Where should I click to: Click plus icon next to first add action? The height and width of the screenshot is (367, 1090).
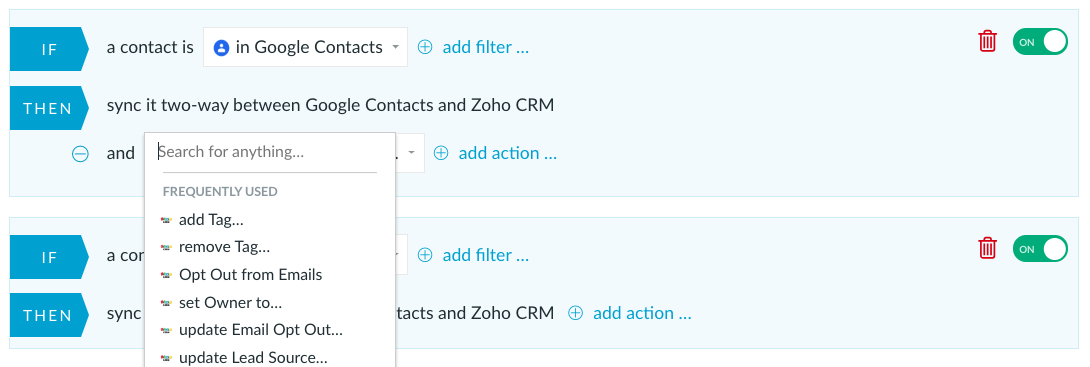pos(441,153)
